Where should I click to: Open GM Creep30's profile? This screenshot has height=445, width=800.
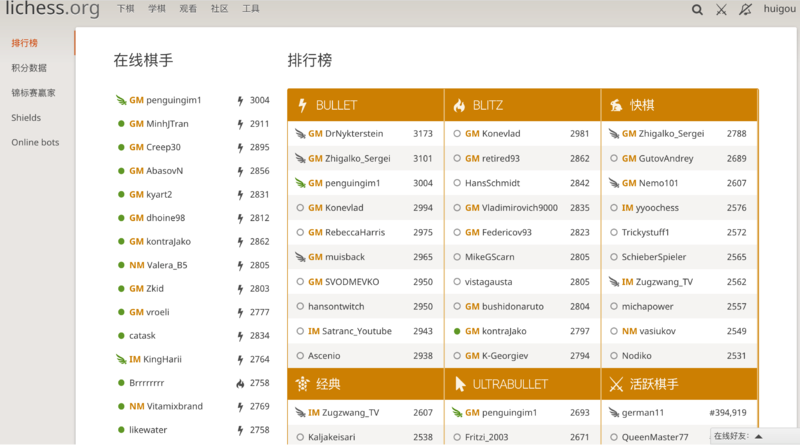(155, 147)
